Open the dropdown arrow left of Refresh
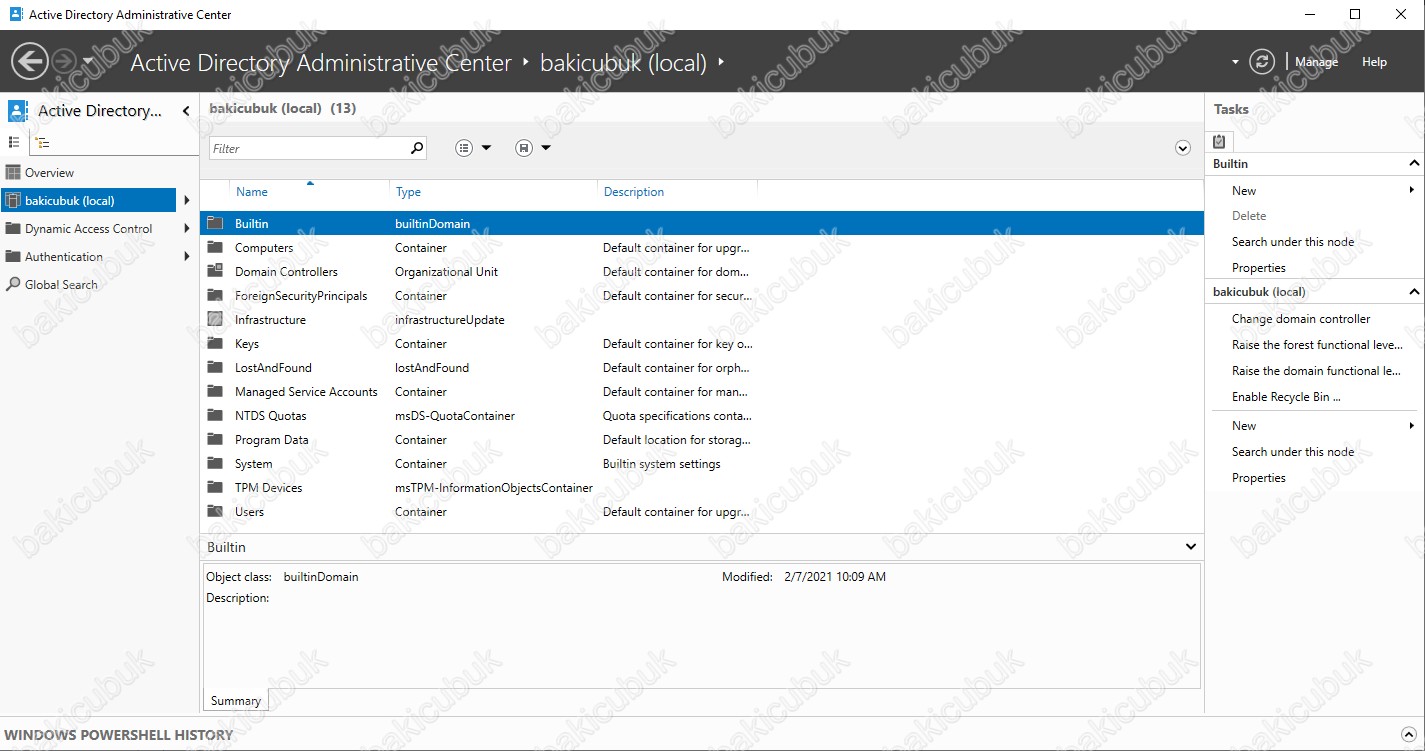Image resolution: width=1425 pixels, height=751 pixels. pos(1235,62)
